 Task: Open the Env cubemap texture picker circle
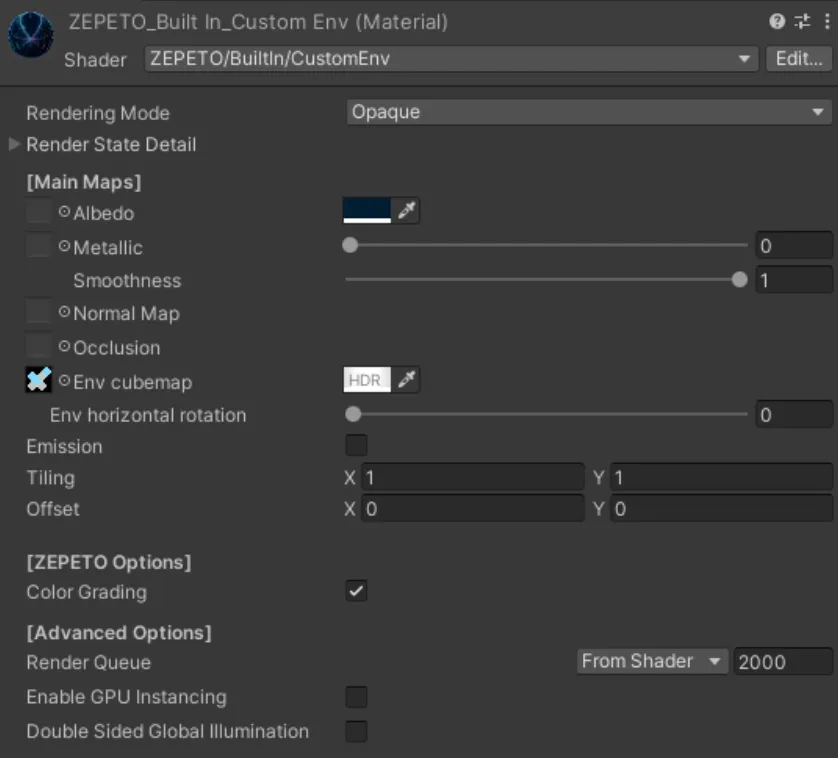(64, 381)
